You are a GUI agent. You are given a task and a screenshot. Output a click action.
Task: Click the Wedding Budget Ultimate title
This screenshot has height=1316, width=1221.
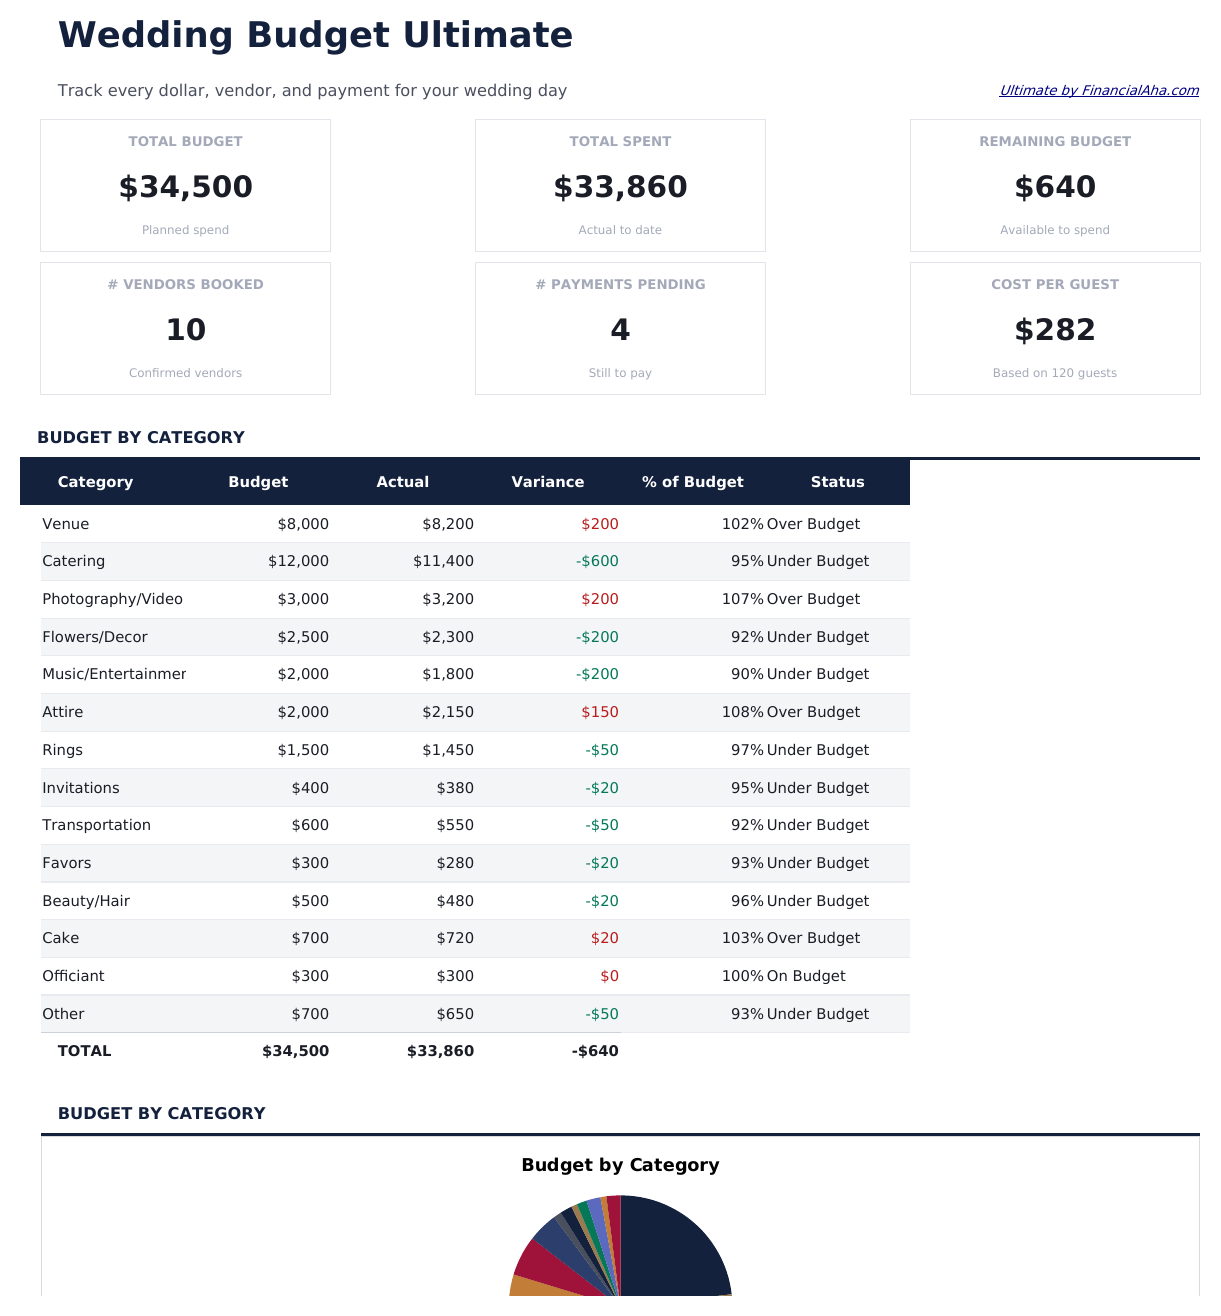(x=315, y=35)
